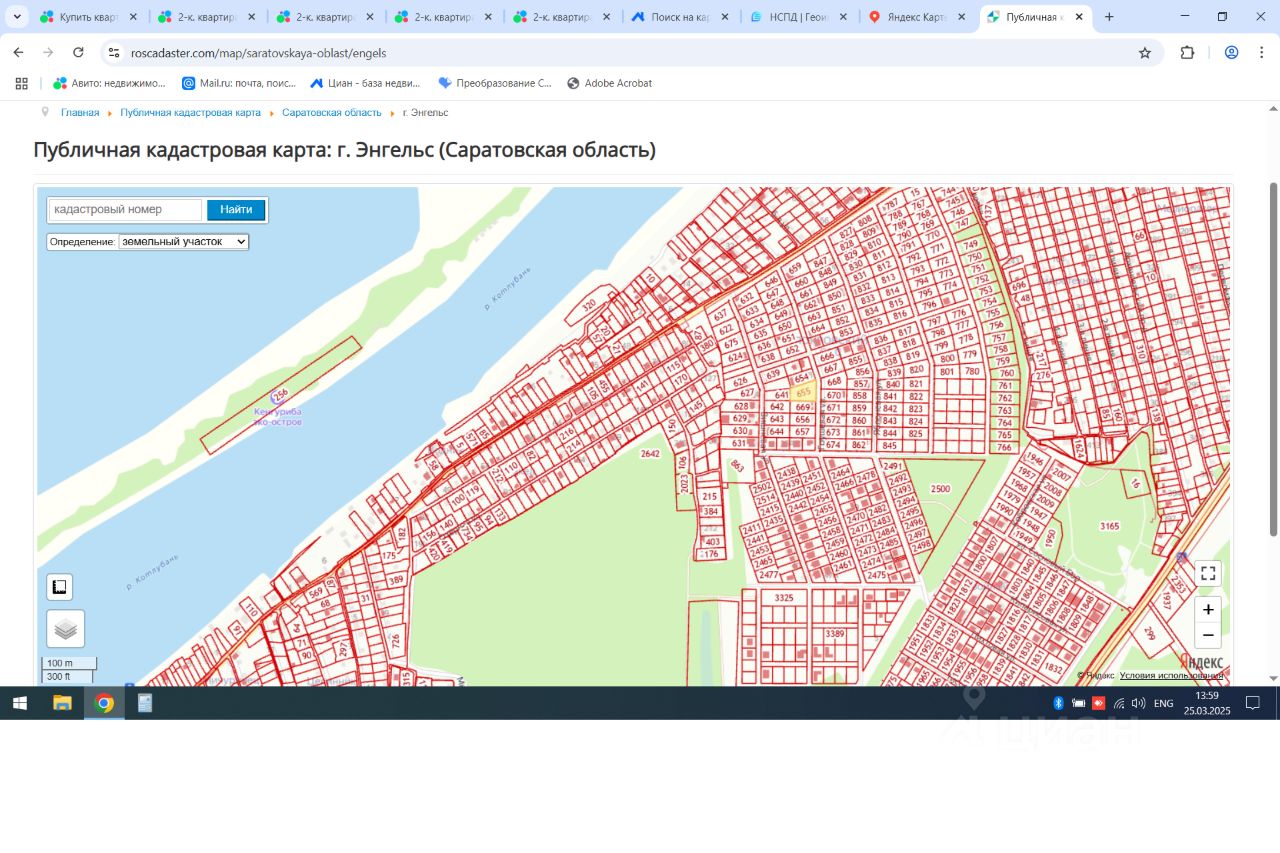Viewport: 1280px width, 853px height.
Task: Expand the 'земельный участок' dropdown
Action: point(183,242)
